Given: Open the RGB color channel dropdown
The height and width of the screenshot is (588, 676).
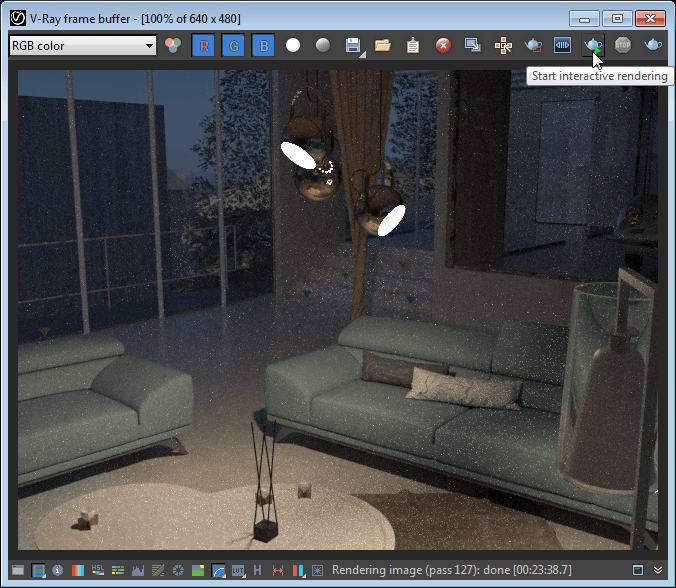Looking at the screenshot, I should coord(83,45).
